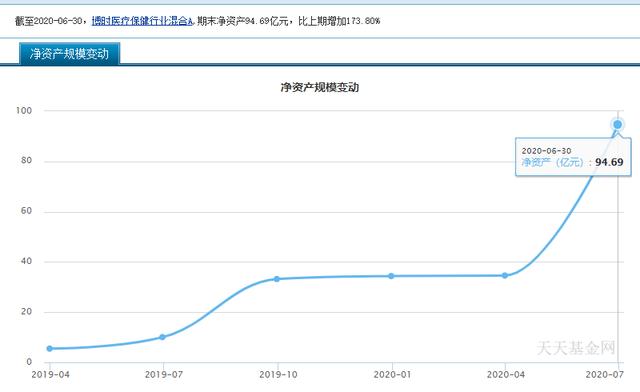The width and height of the screenshot is (640, 392).
Task: Click the highlighted 2020-06-30 data point
Action: point(618,124)
